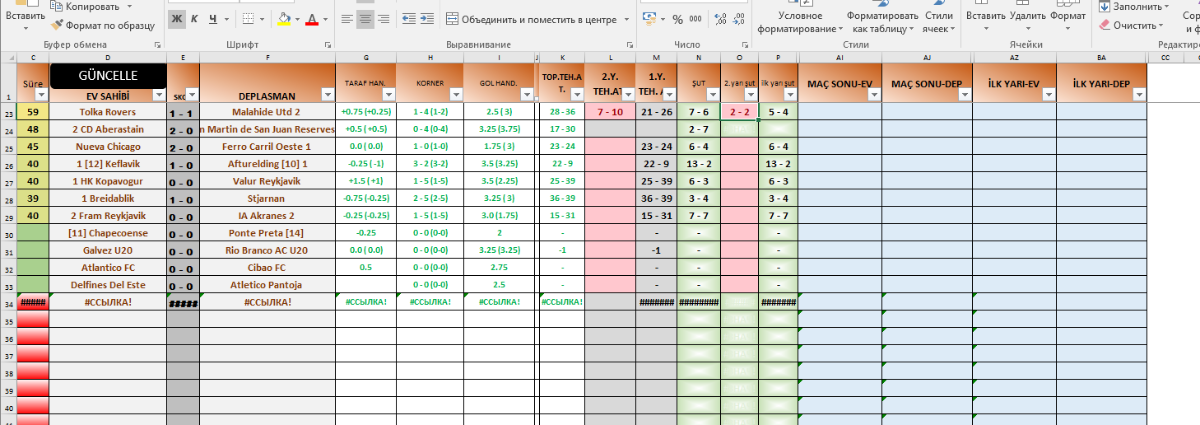The width and height of the screenshot is (1200, 425).
Task: Align text to the right
Action: [386, 19]
